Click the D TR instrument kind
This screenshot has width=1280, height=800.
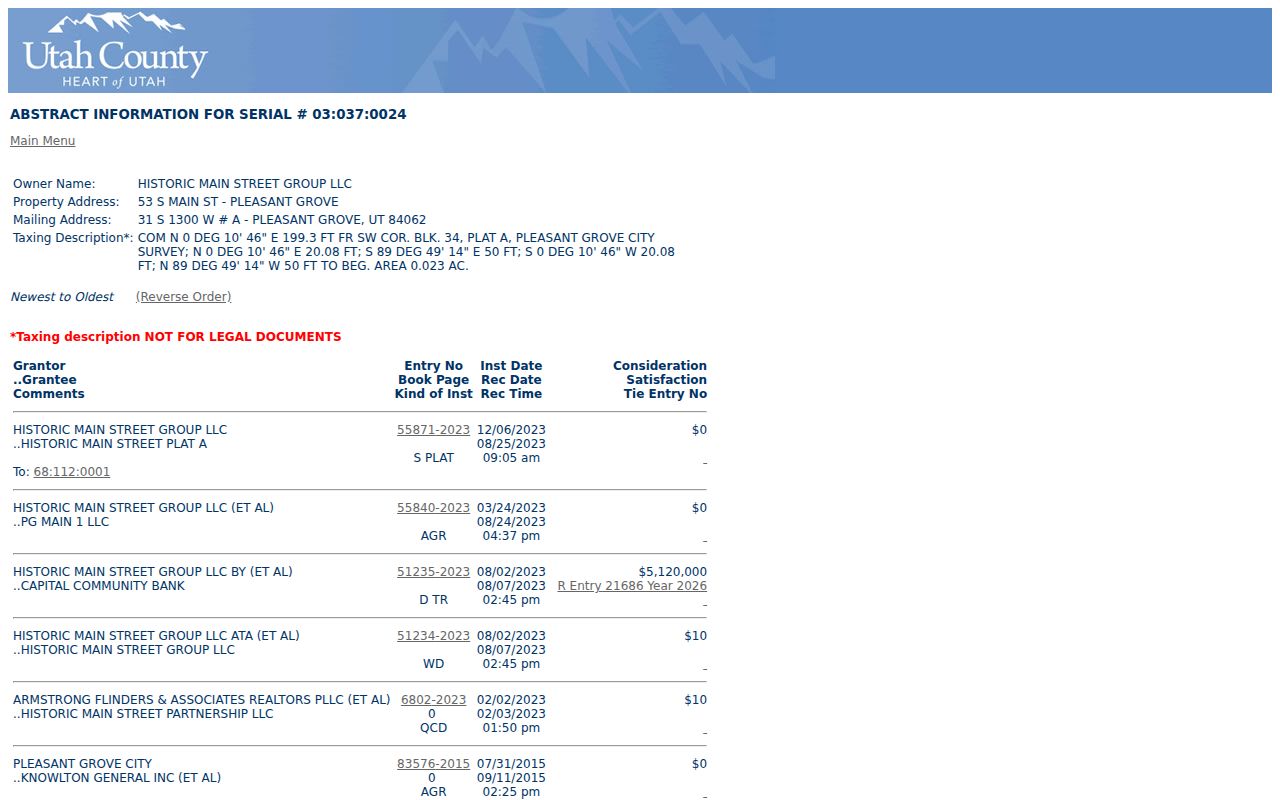coord(433,600)
